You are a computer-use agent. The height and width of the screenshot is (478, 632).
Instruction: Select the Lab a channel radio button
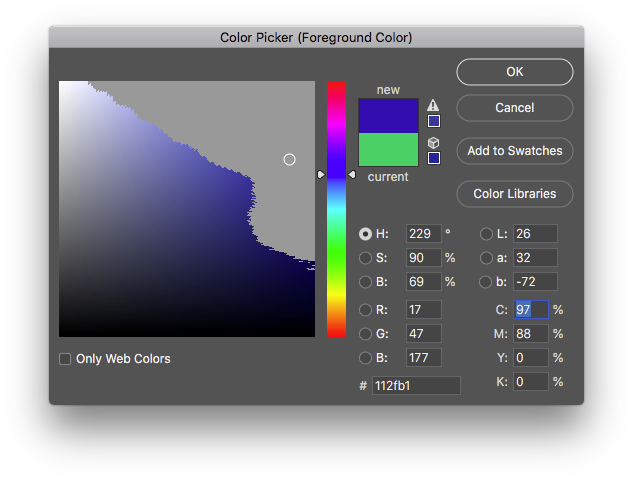click(487, 258)
